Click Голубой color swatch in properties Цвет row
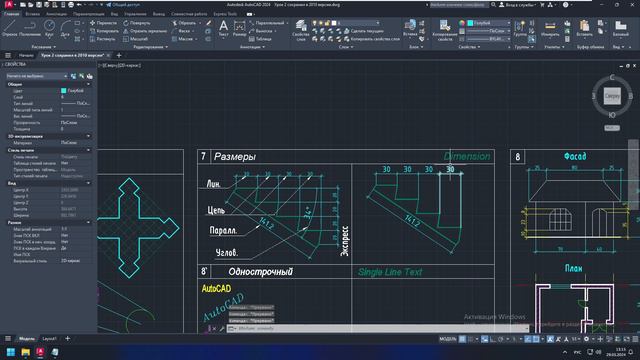The height and width of the screenshot is (360, 640). 64,91
